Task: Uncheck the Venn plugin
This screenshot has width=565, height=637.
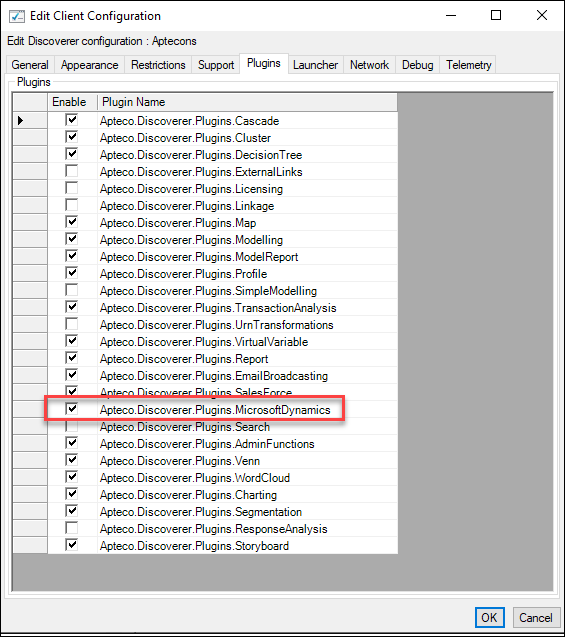Action: click(72, 460)
